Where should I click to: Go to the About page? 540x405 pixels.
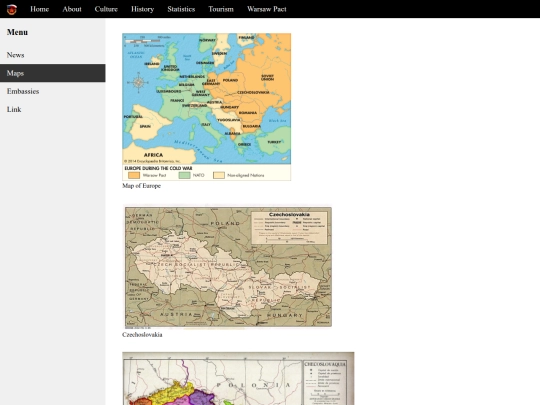click(72, 9)
